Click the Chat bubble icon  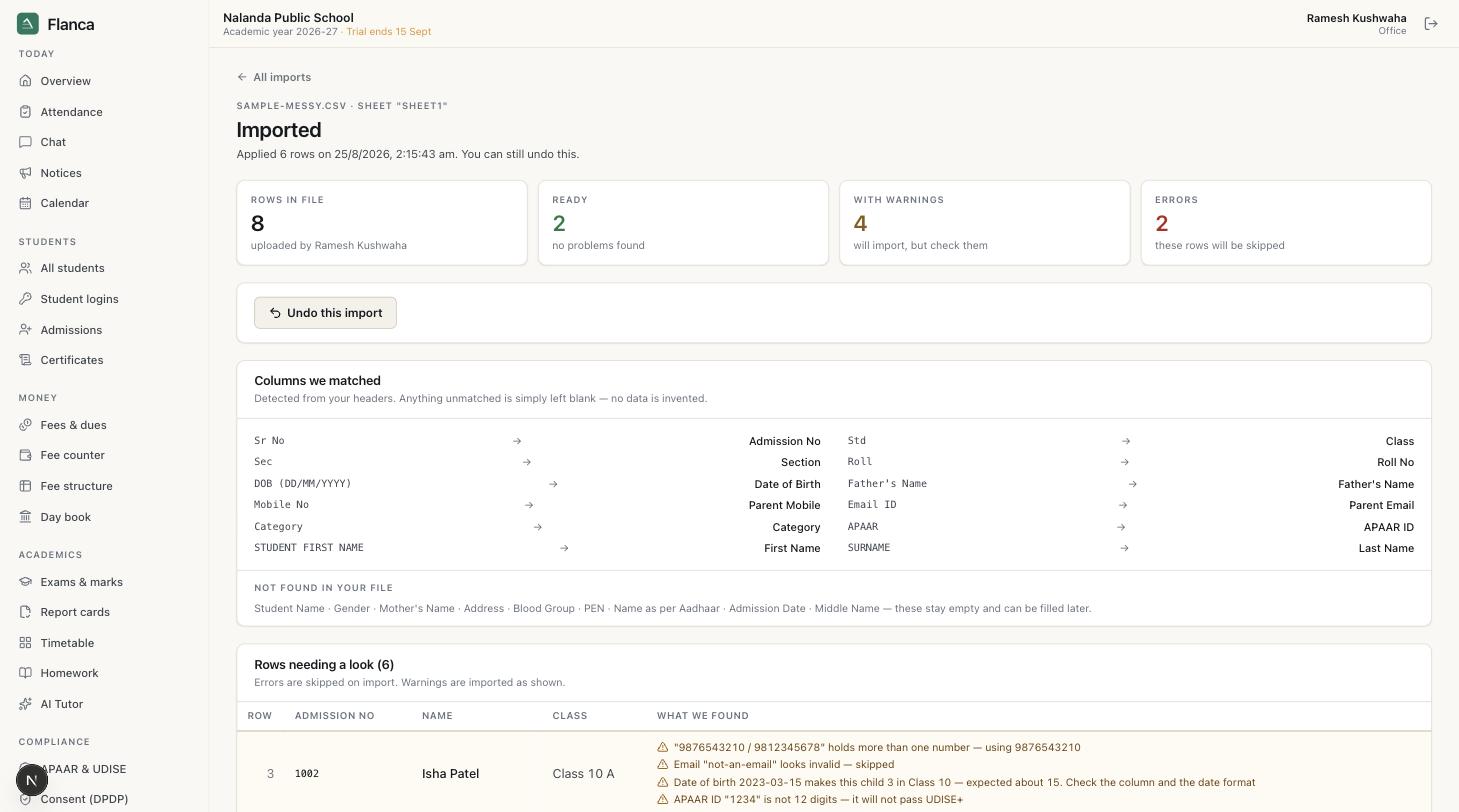tap(26, 142)
